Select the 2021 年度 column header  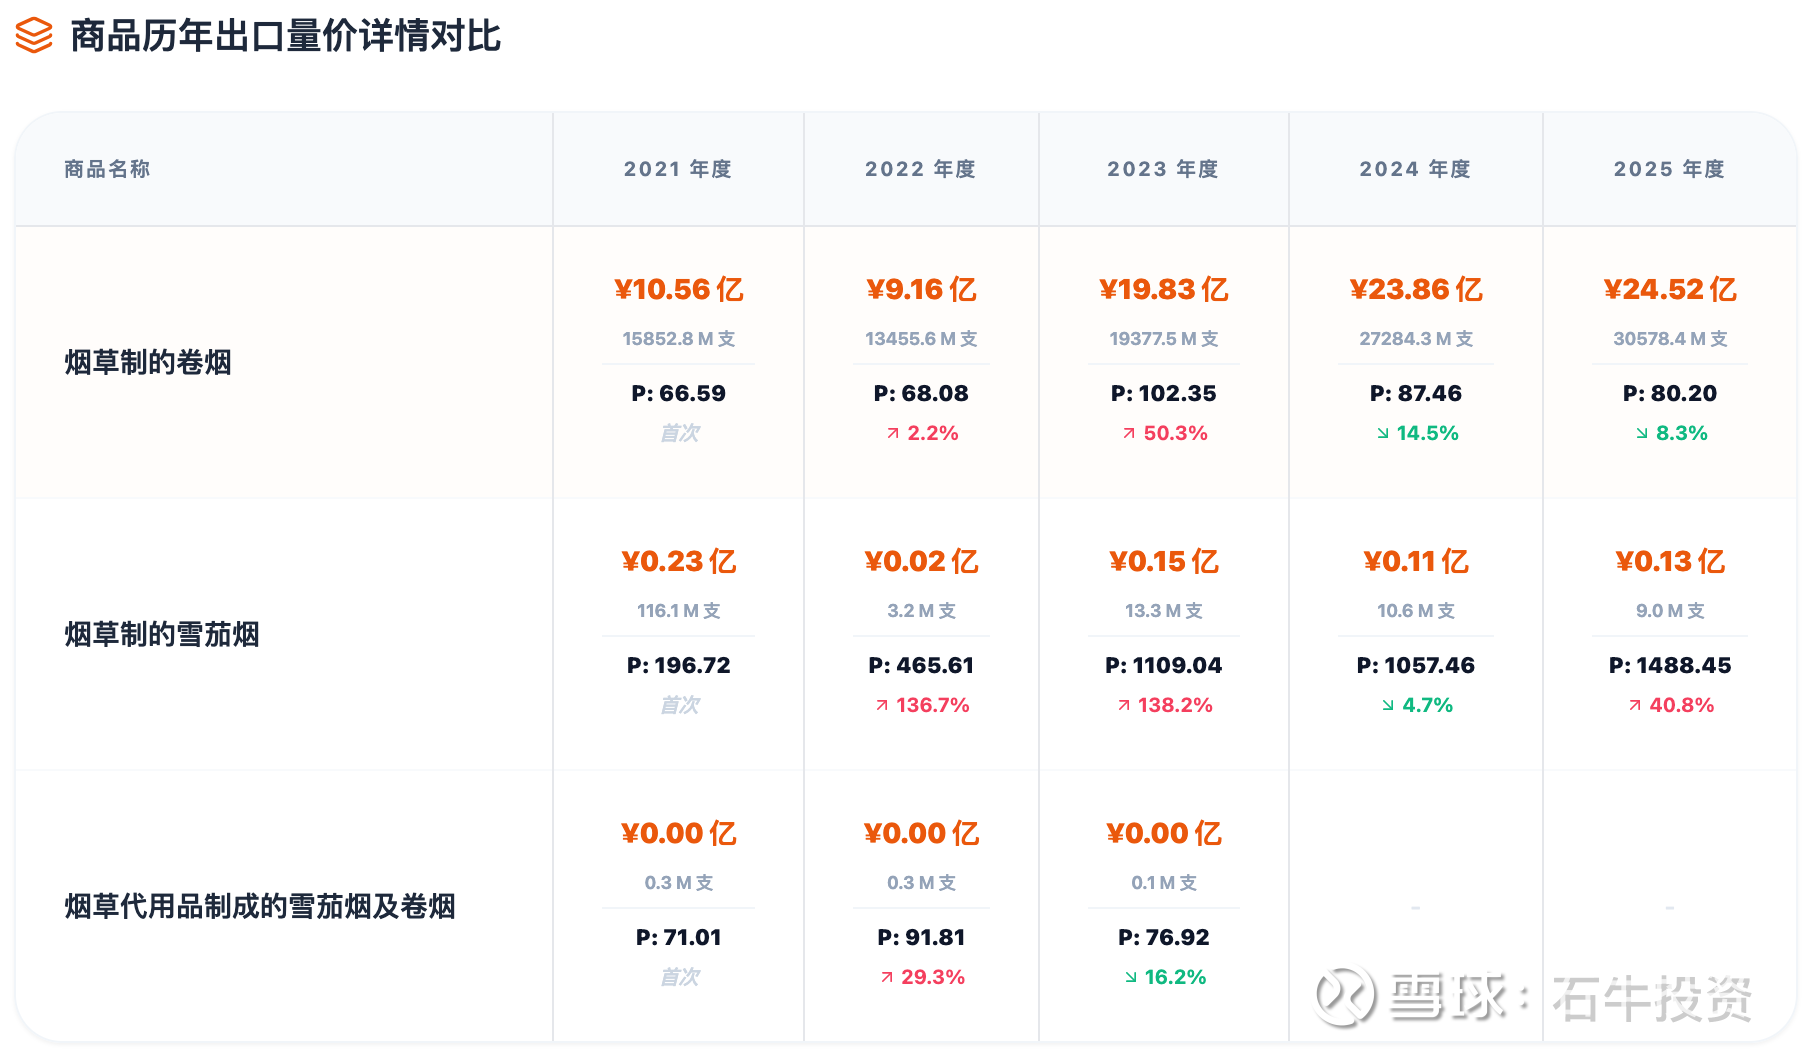coord(678,169)
